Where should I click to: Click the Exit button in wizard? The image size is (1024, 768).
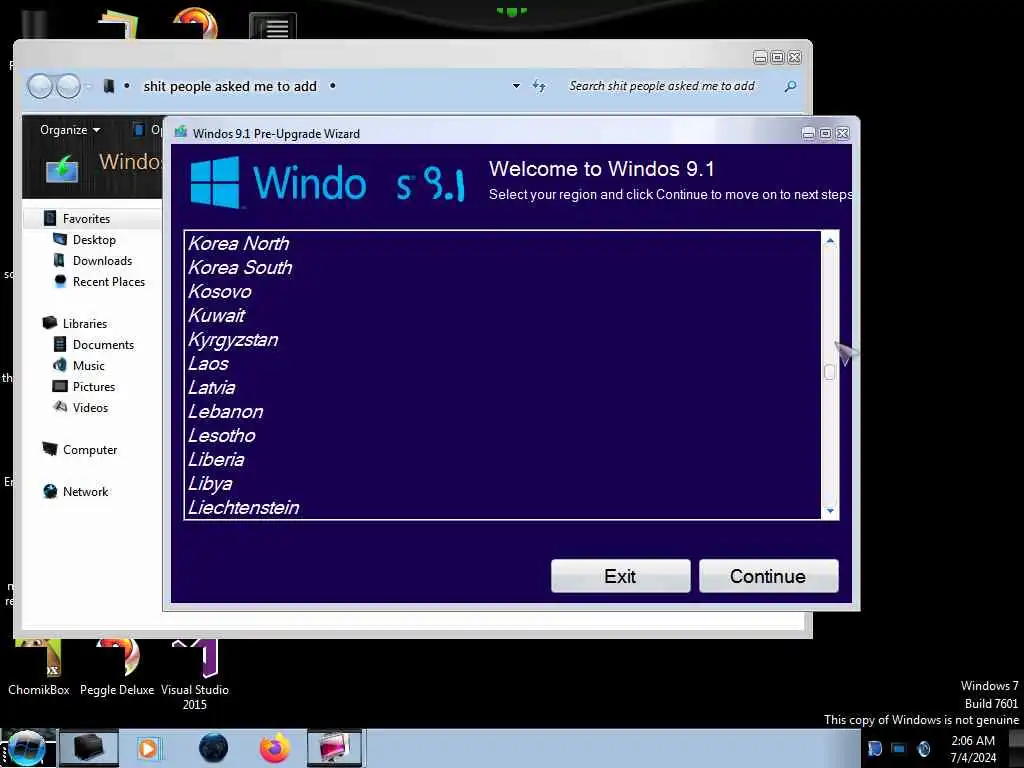(x=620, y=576)
